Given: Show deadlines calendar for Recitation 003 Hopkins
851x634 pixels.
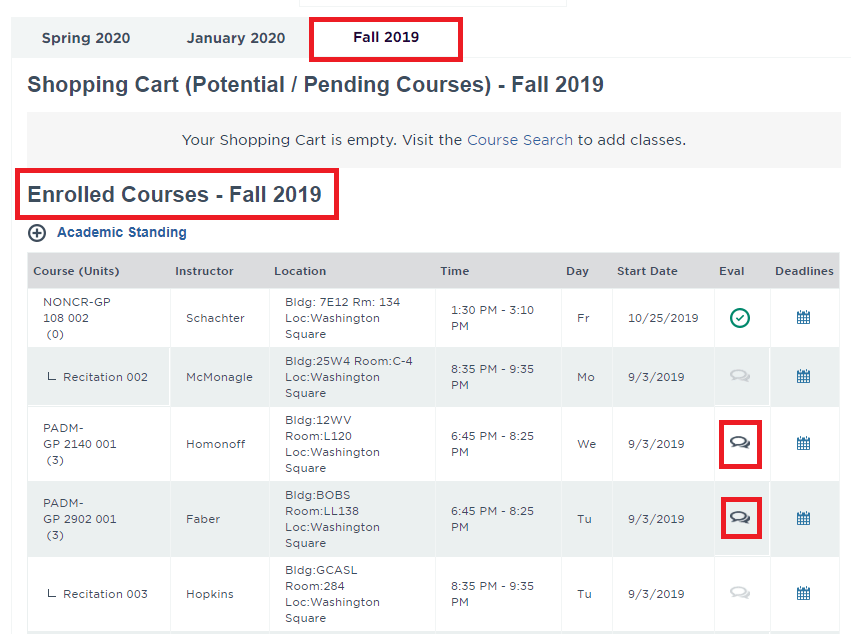Looking at the screenshot, I should click(x=803, y=593).
